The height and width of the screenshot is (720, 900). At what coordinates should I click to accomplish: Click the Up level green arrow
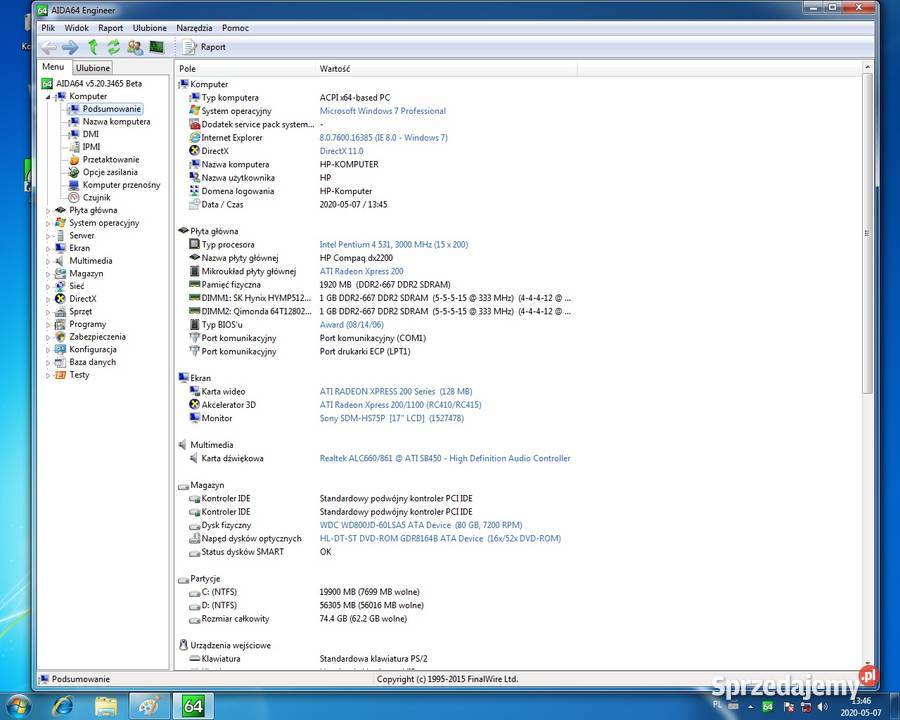click(92, 47)
